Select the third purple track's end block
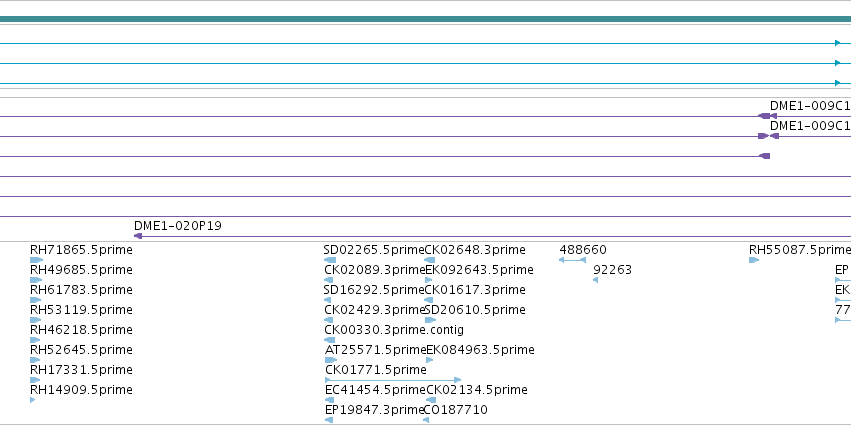The image size is (851, 425). (765, 156)
